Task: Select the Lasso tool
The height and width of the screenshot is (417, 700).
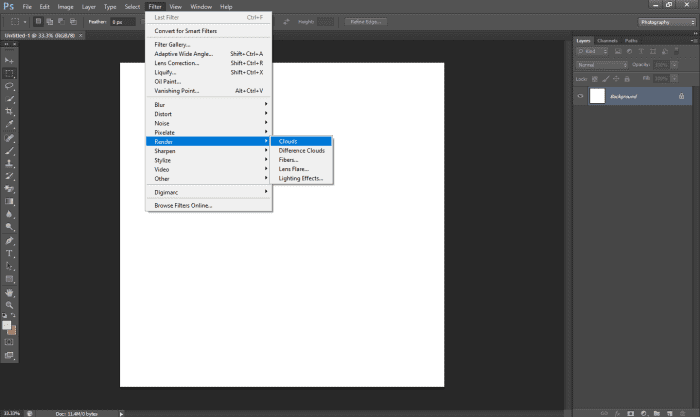Action: point(10,86)
